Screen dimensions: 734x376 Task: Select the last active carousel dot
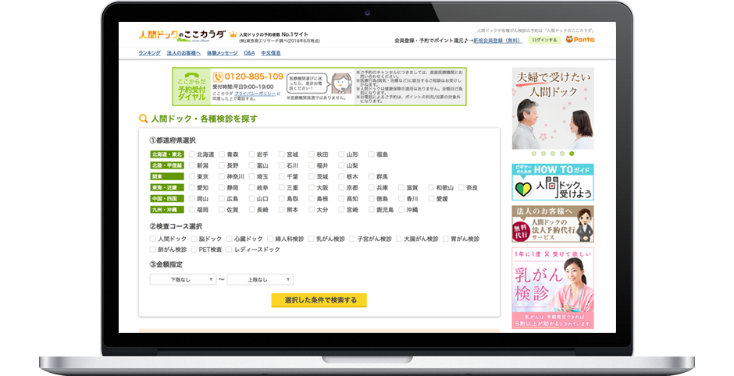pos(572,154)
